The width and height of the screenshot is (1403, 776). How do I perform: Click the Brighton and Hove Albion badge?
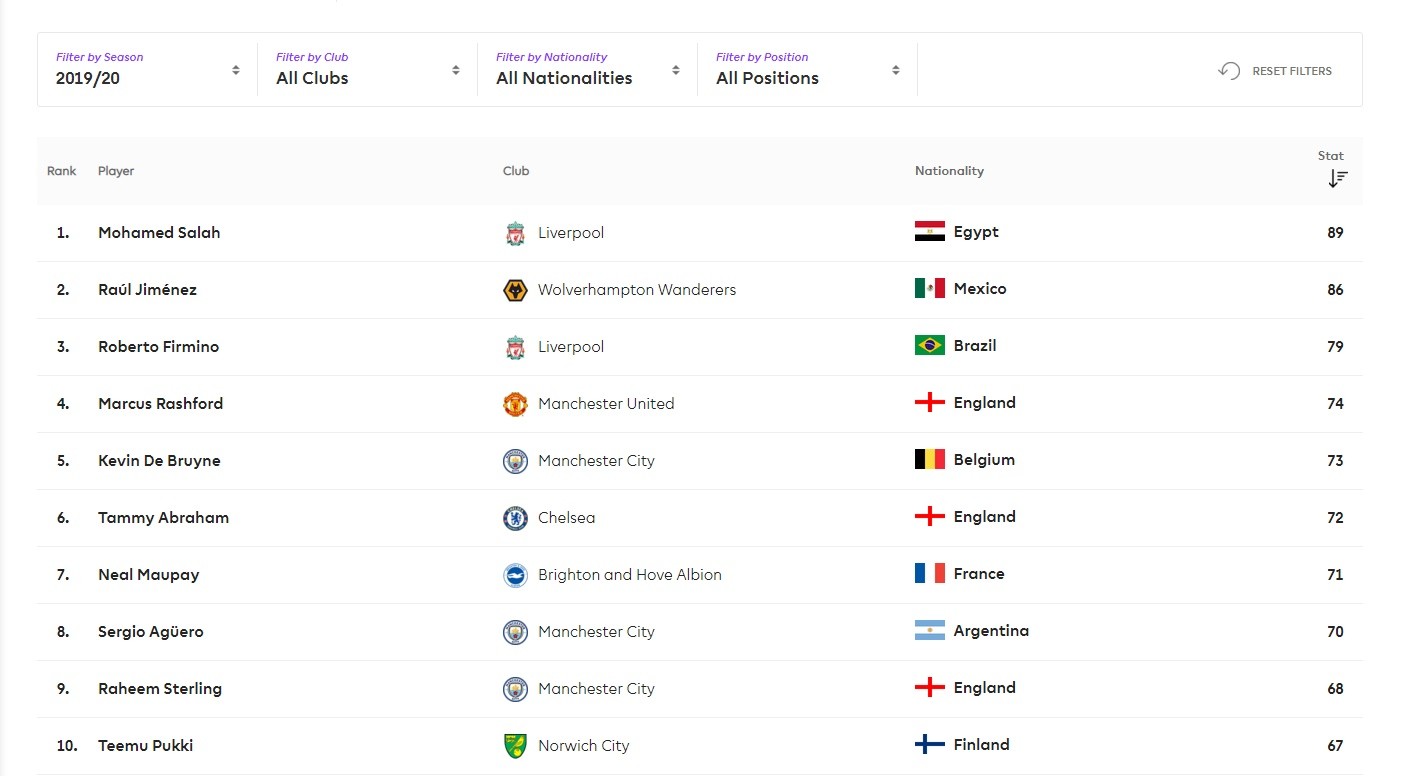tap(515, 575)
